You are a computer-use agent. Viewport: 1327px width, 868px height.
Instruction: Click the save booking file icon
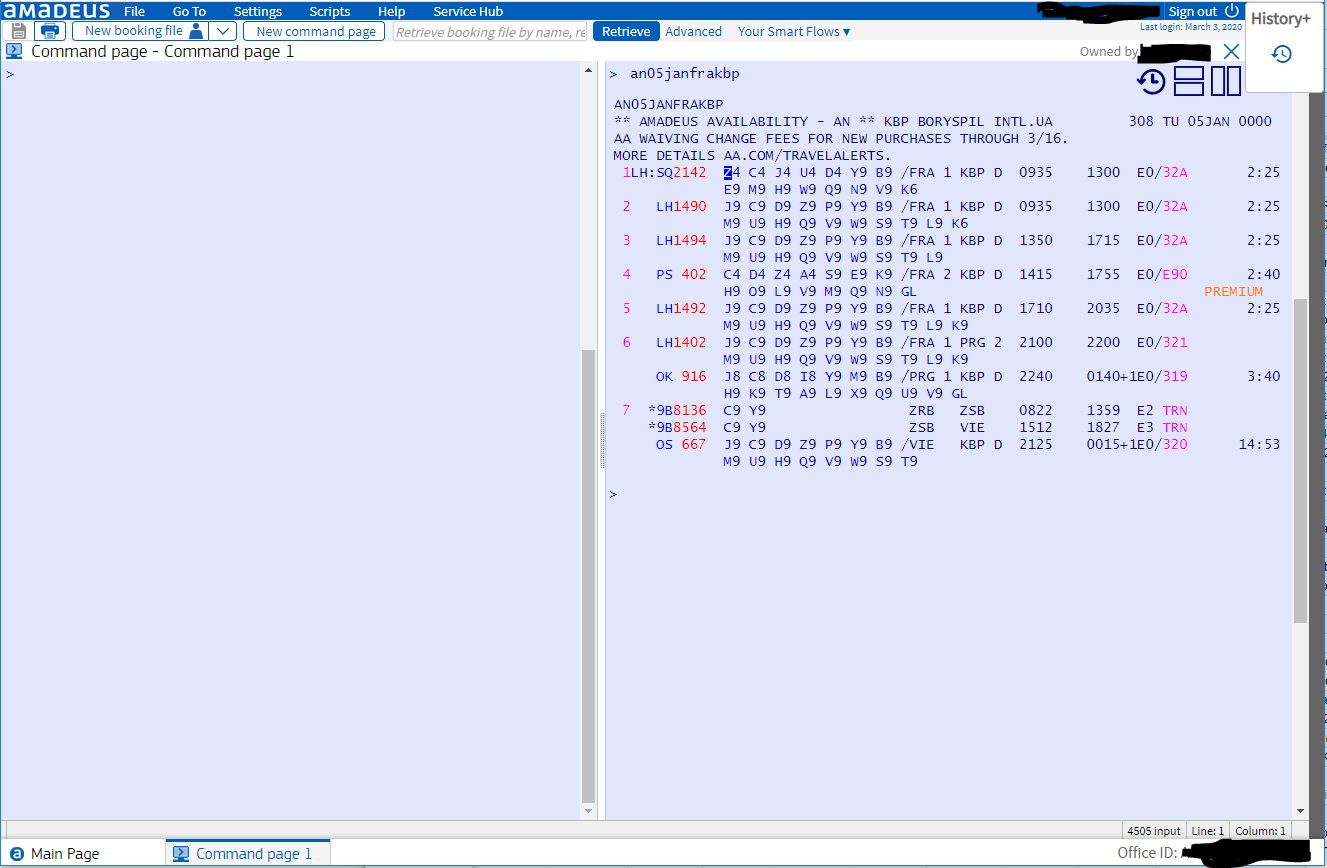(x=18, y=31)
